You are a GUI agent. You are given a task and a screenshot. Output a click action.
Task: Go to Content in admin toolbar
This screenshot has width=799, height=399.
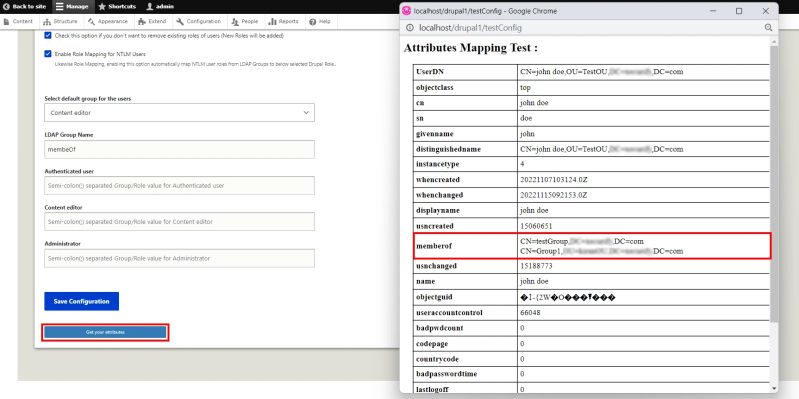point(18,21)
